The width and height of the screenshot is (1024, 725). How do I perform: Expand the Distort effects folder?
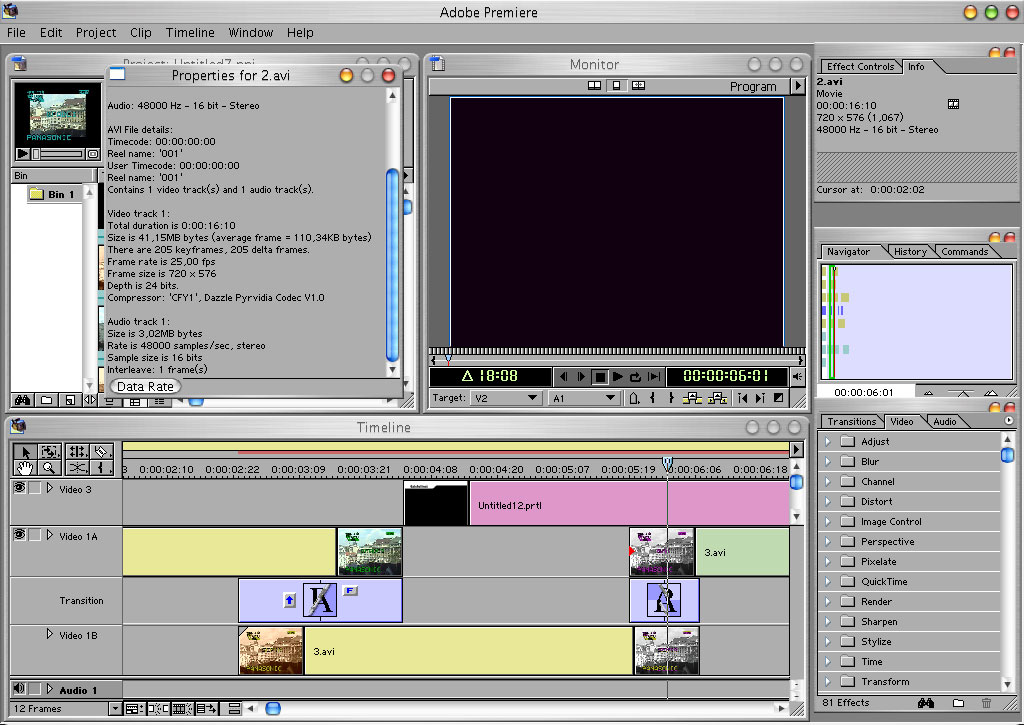pos(828,502)
